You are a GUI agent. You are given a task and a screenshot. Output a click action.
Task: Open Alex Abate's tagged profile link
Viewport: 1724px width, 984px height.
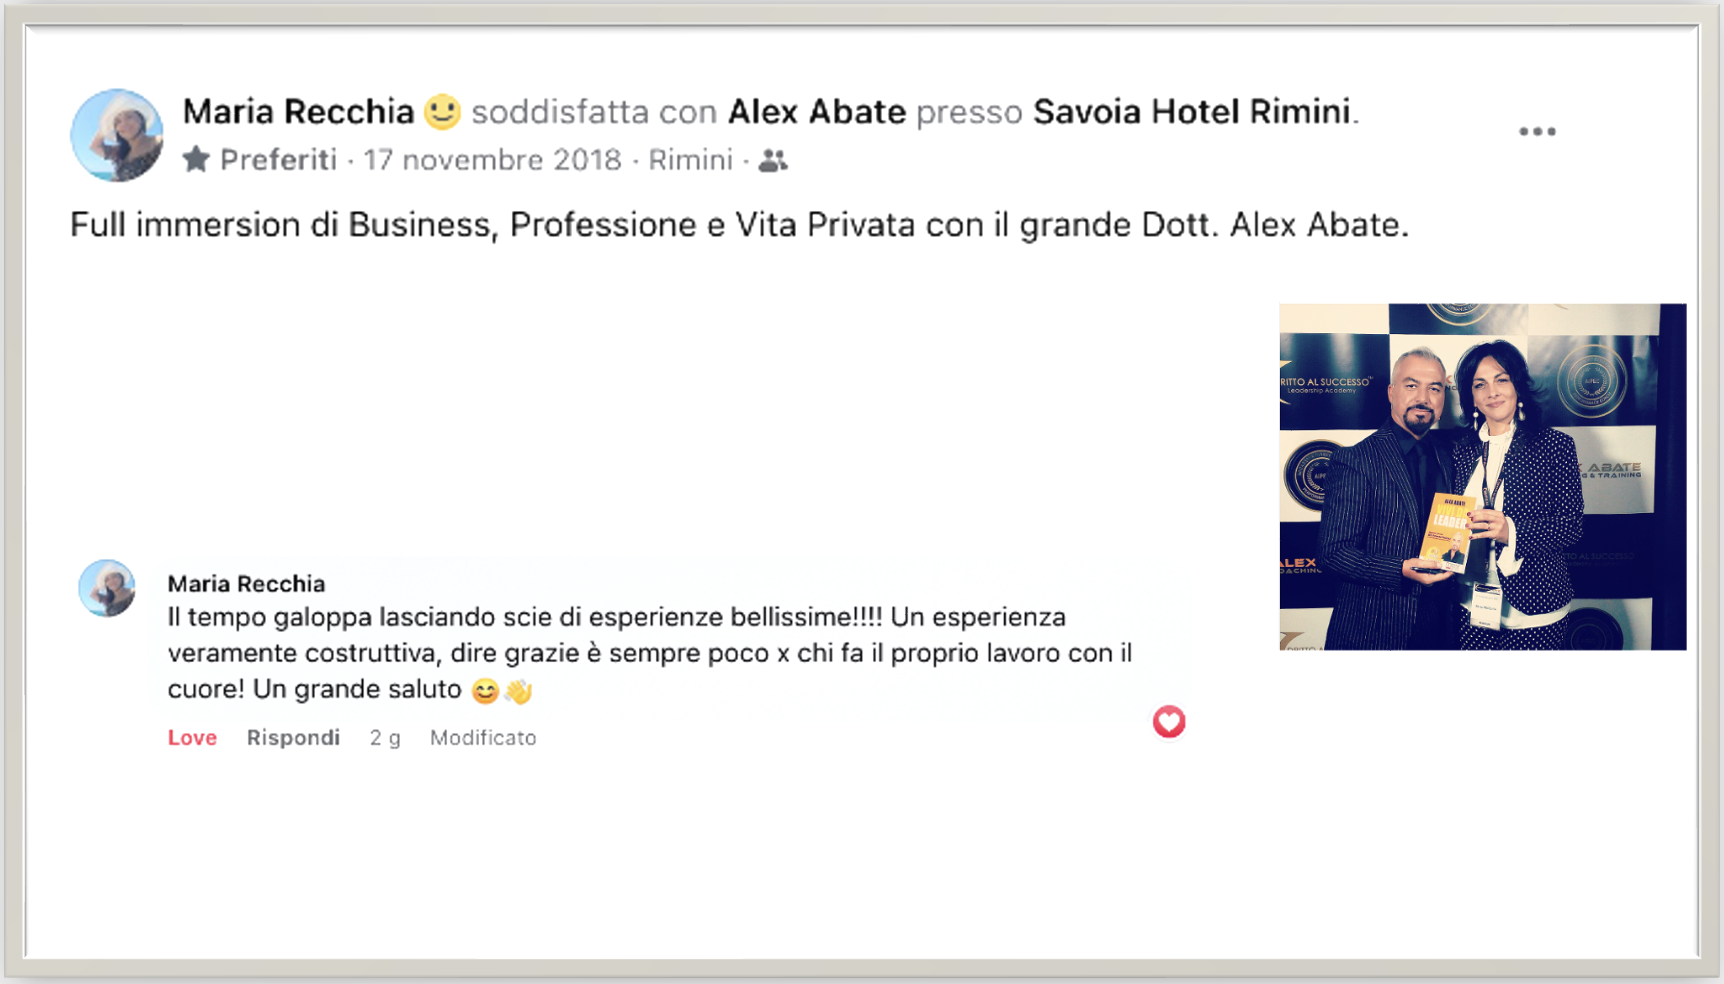tap(816, 111)
